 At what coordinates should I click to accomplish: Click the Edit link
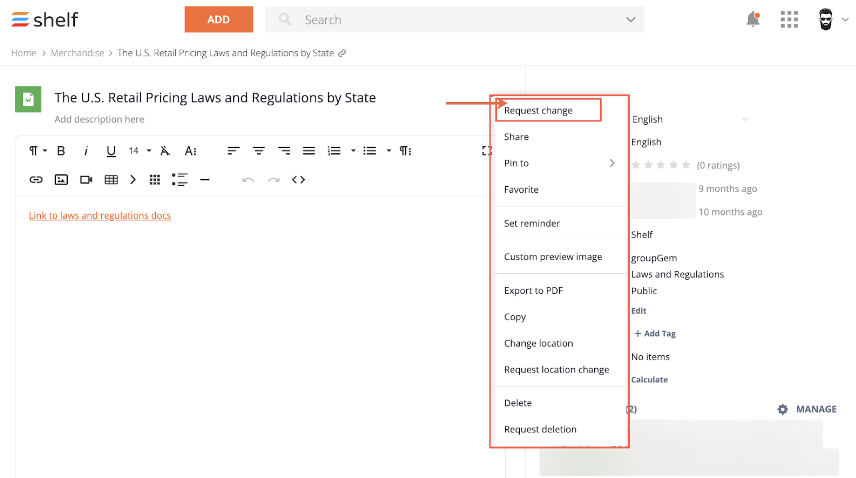[639, 311]
